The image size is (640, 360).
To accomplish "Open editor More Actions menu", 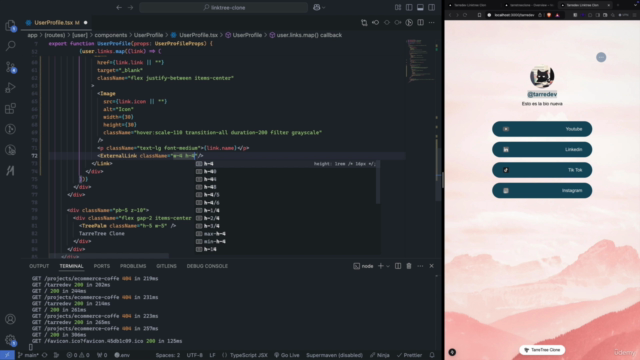I will [431, 22].
